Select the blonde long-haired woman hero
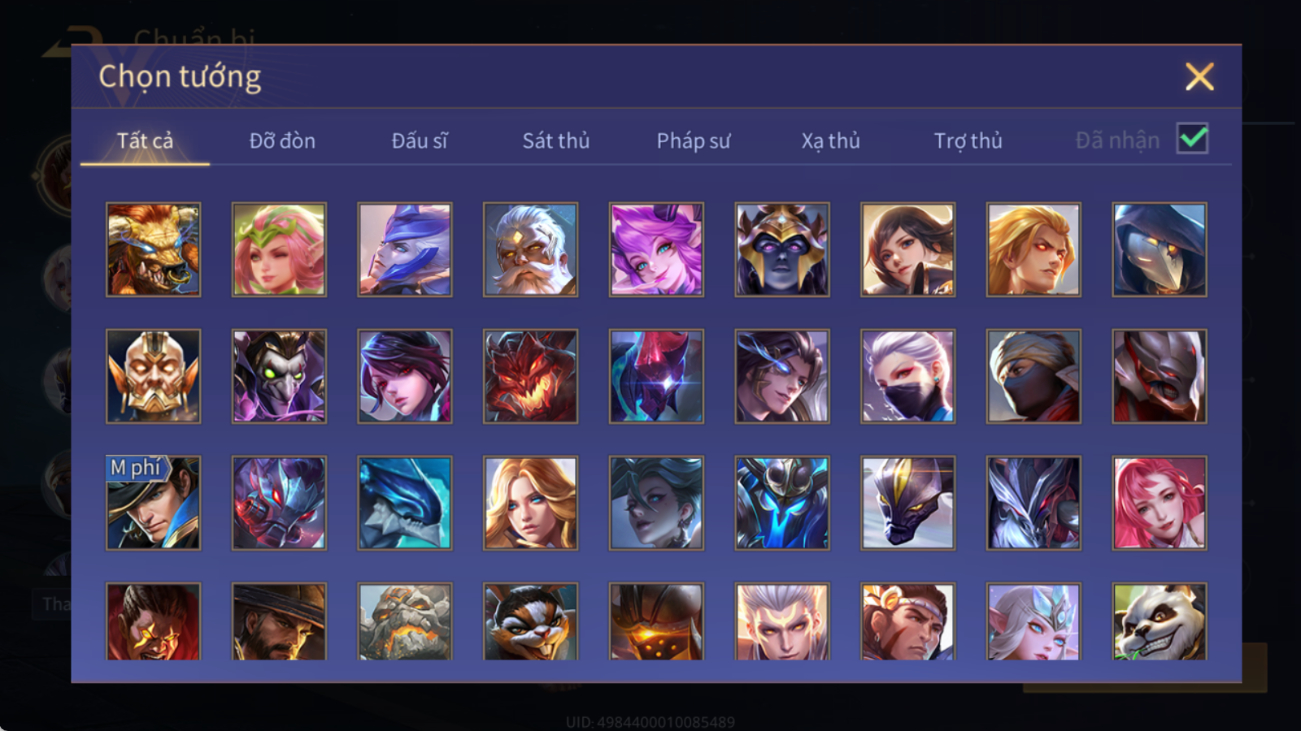The width and height of the screenshot is (1301, 731). click(530, 503)
